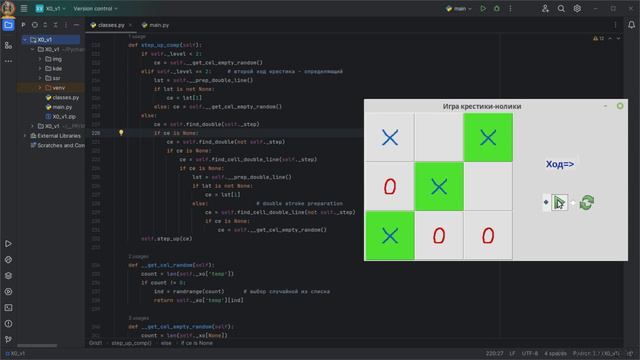The height and width of the screenshot is (360, 640).
Task: Open editor tabs options menu
Action: click(616, 25)
